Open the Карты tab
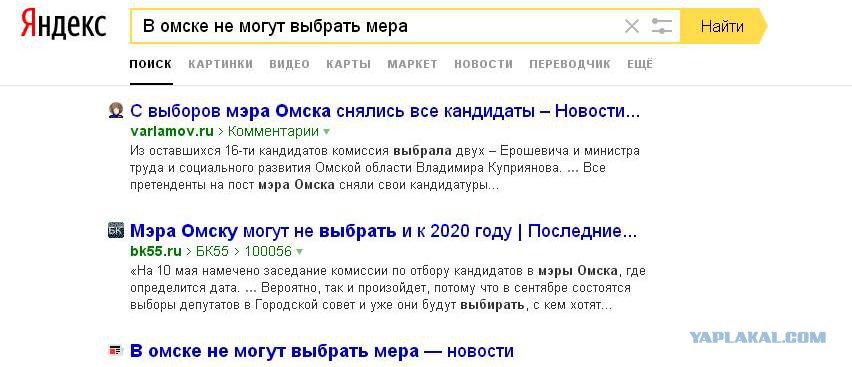 pos(348,64)
